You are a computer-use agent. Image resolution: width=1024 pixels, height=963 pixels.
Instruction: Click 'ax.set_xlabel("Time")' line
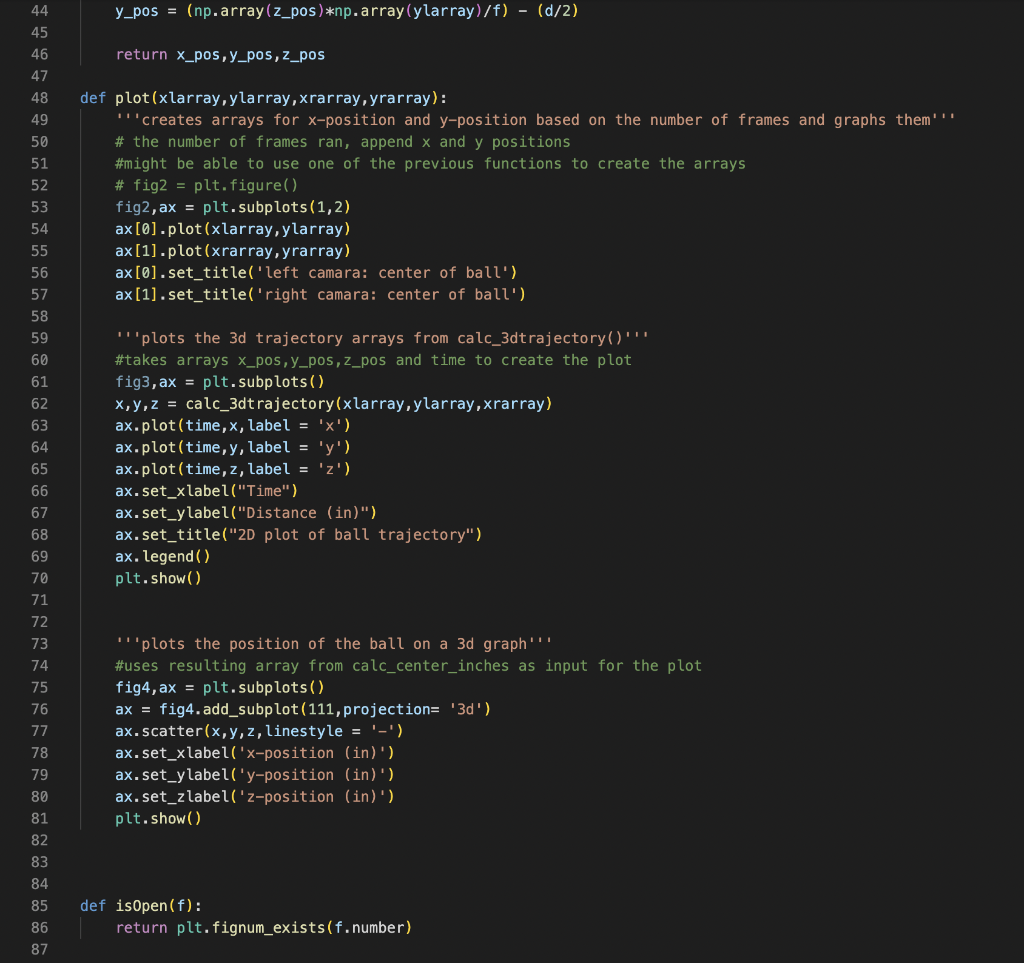[206, 491]
